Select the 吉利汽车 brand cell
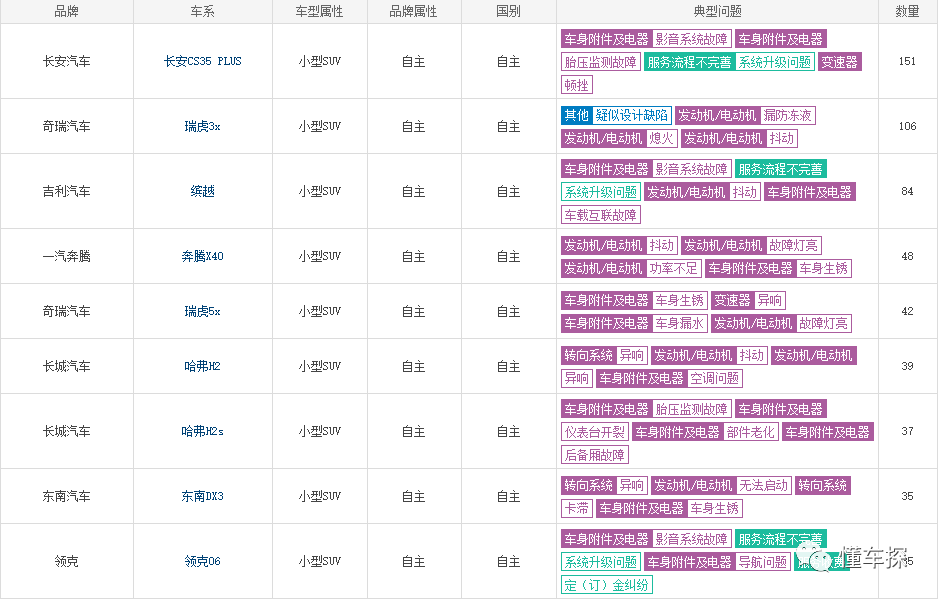Screen dimensions: 938x599 pos(66,191)
